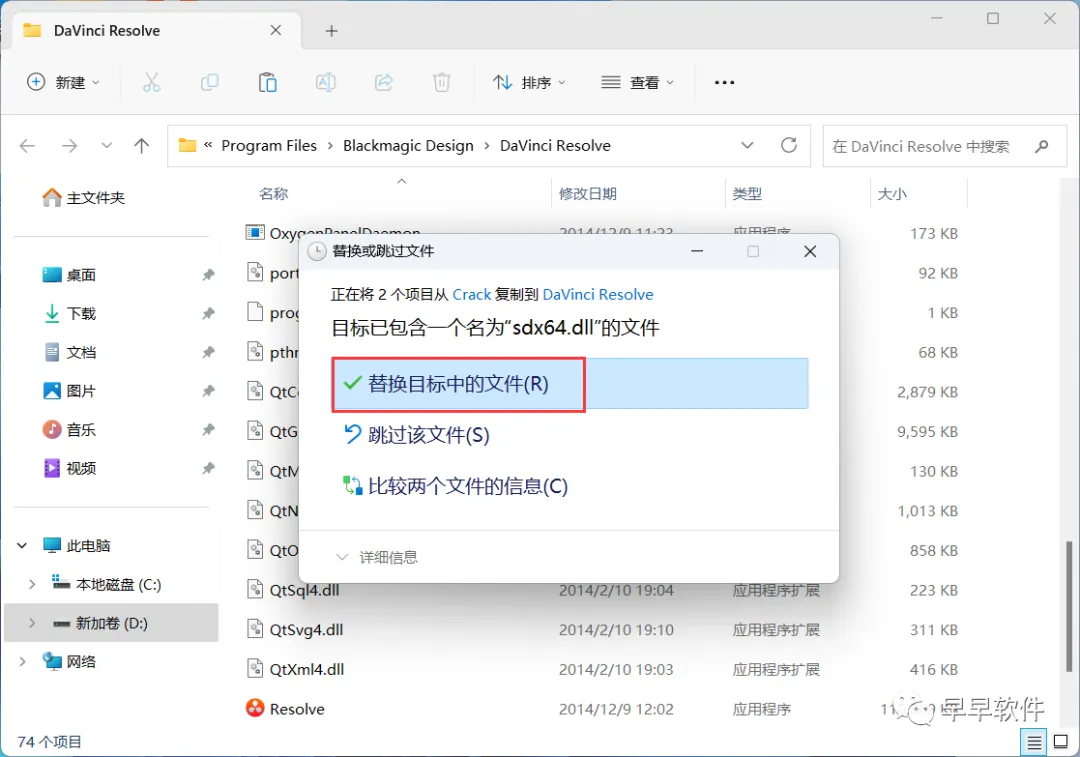Select the Resolve application row name
The width and height of the screenshot is (1080, 757).
click(297, 709)
